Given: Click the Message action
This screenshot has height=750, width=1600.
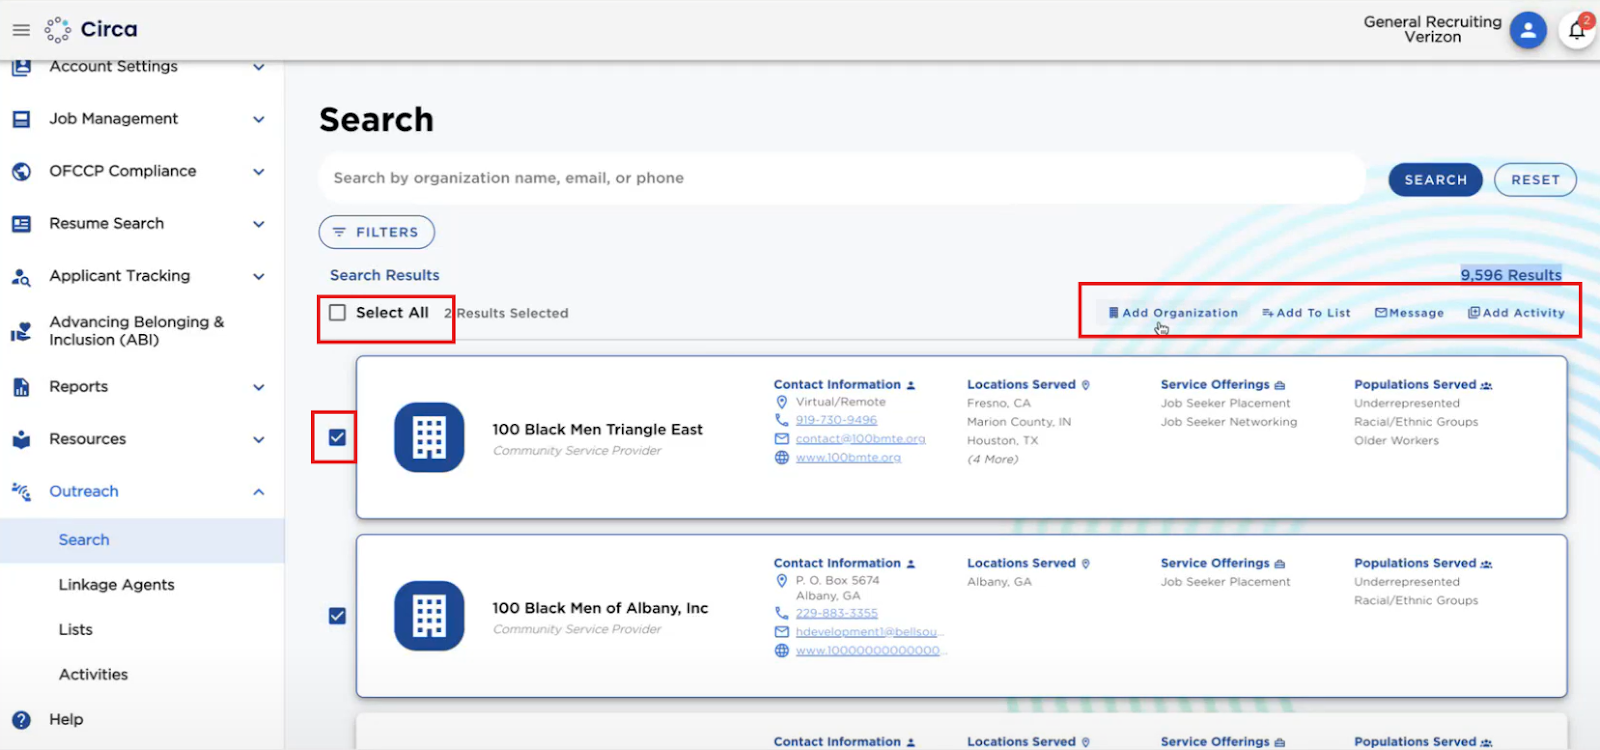Looking at the screenshot, I should coord(1410,313).
